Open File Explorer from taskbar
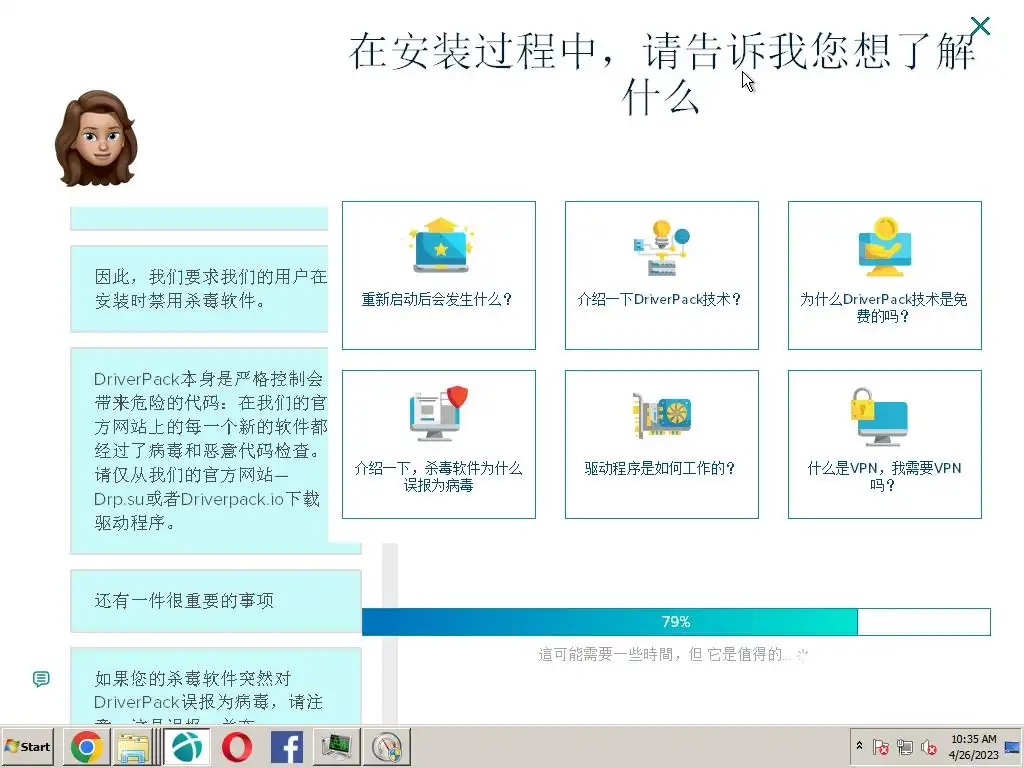The width and height of the screenshot is (1024, 768). 135,747
